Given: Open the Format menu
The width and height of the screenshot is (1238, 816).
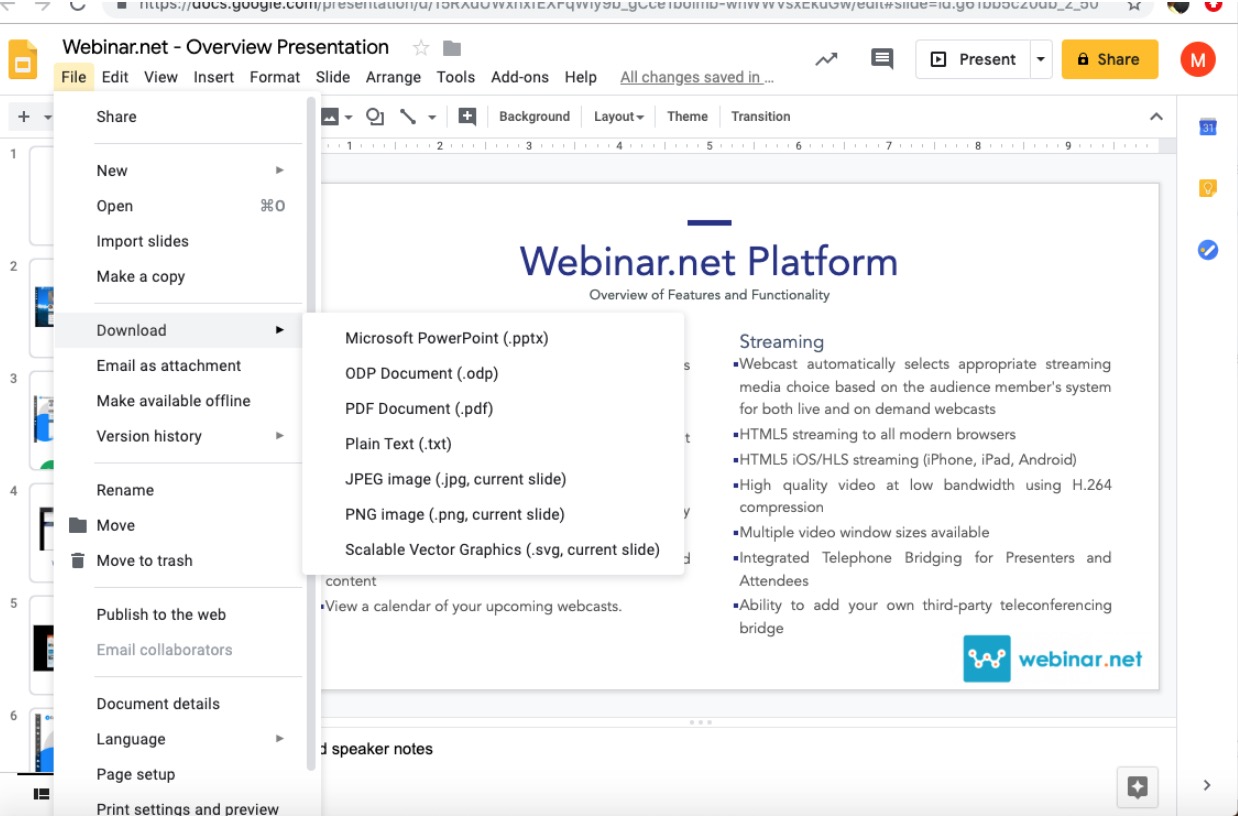Looking at the screenshot, I should click(275, 77).
